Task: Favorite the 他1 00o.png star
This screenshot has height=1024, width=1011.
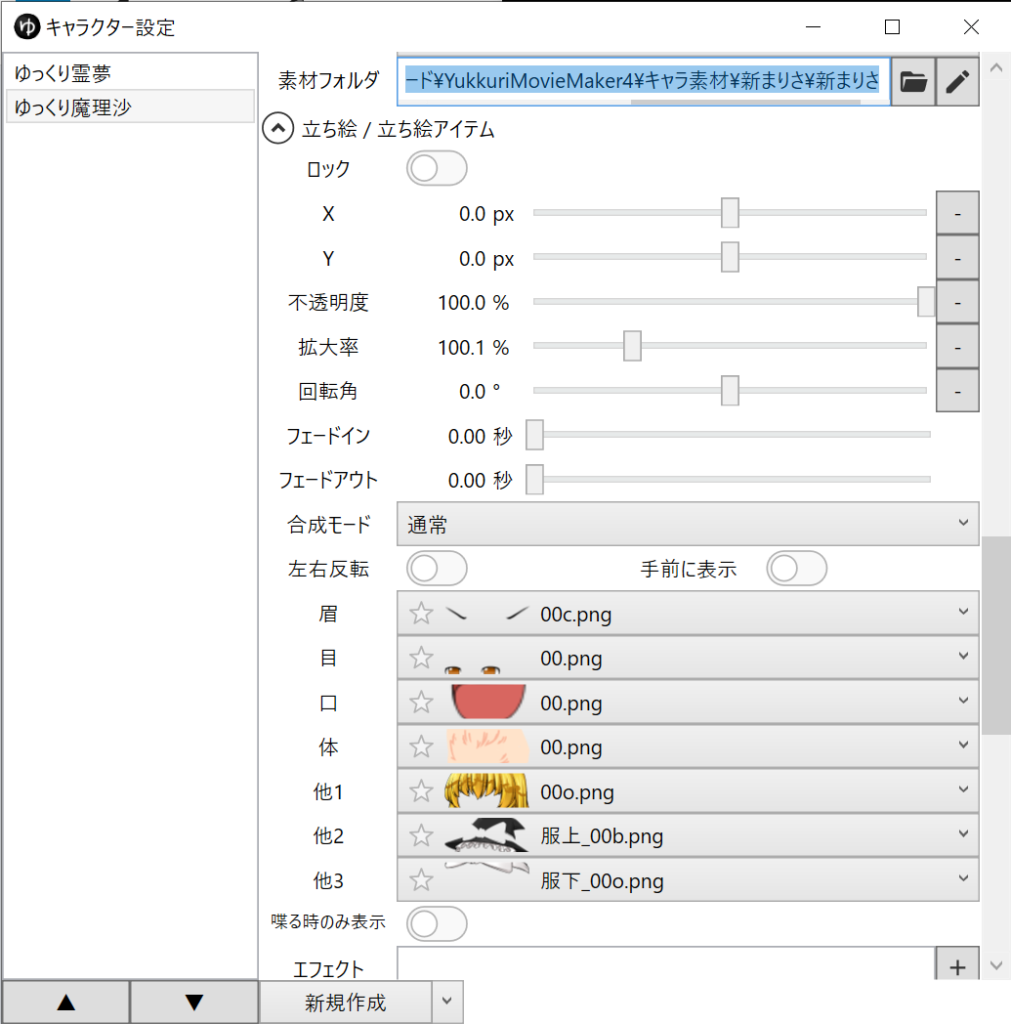Action: point(421,791)
